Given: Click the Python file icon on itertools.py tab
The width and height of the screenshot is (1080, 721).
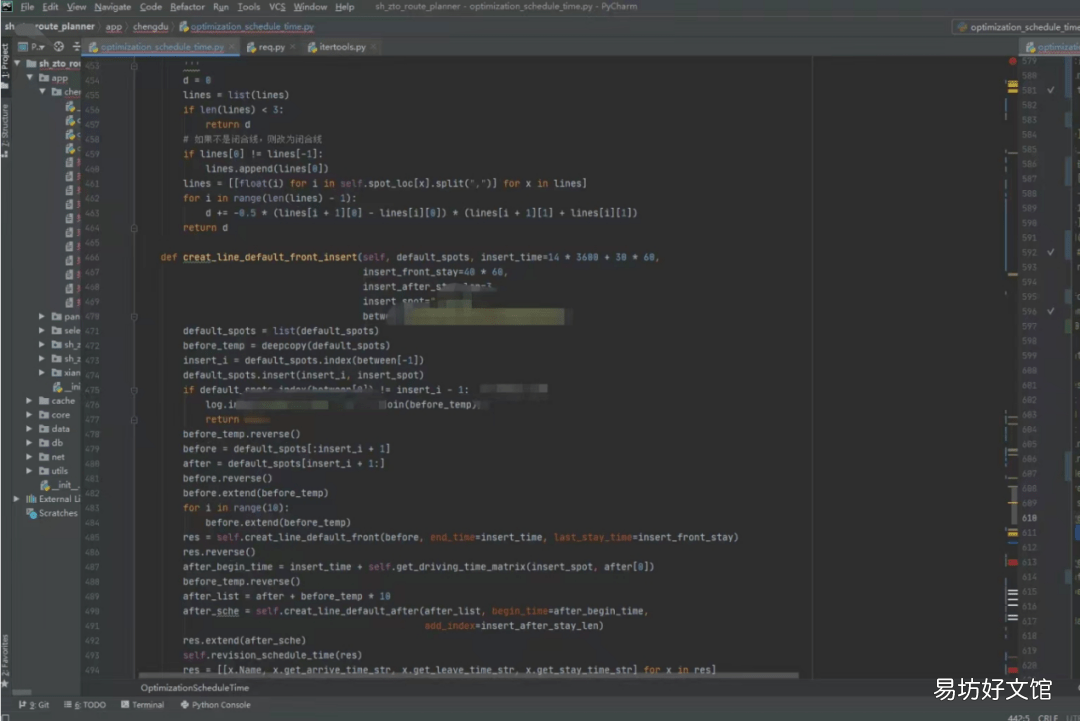Looking at the screenshot, I should coord(312,47).
